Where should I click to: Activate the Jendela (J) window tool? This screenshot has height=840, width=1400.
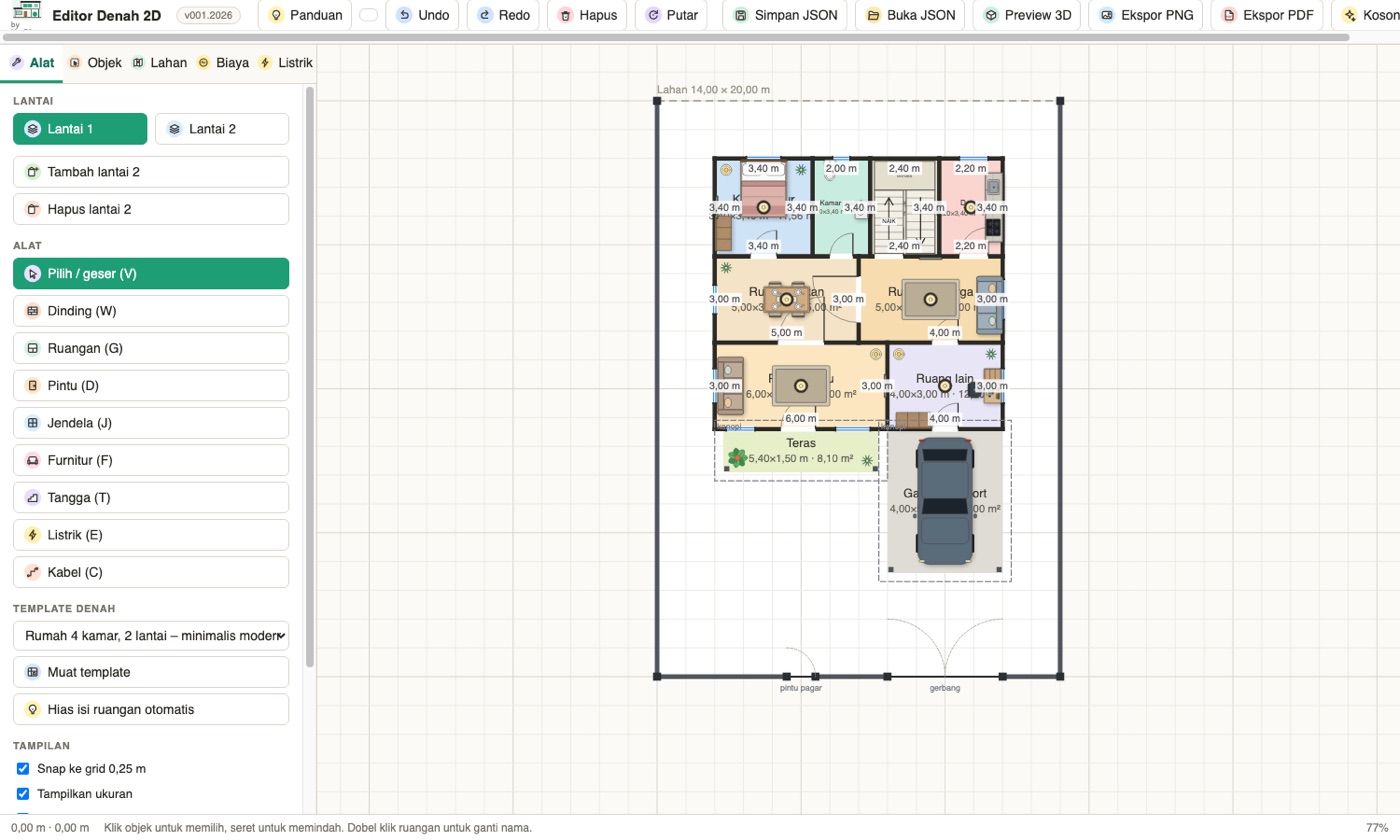151,423
